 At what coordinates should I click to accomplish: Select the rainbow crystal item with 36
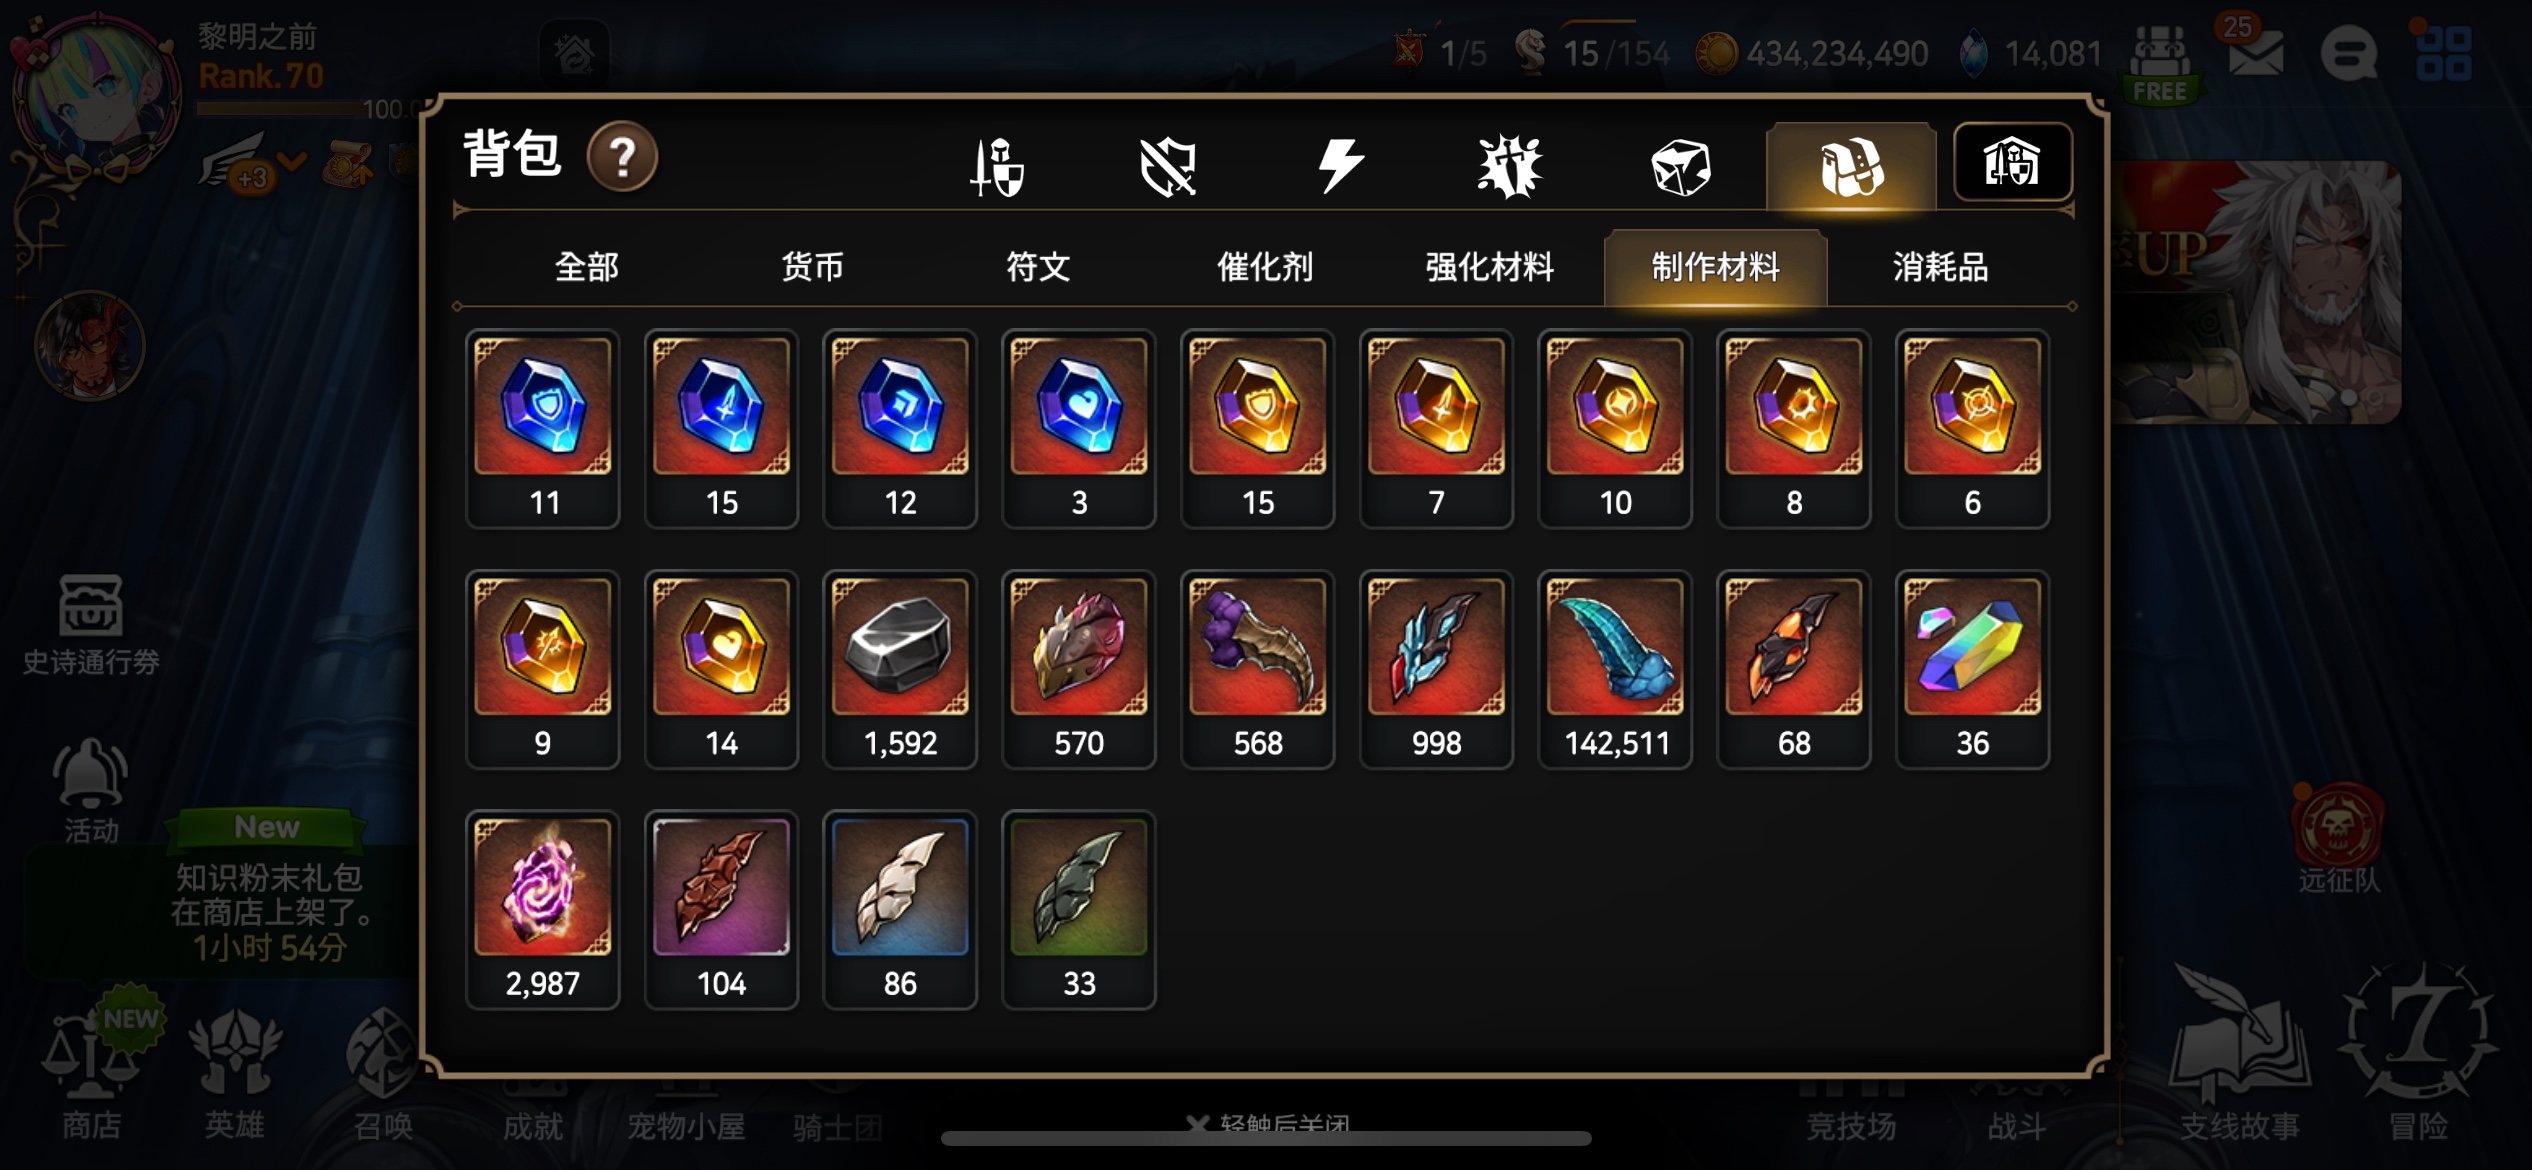(x=1973, y=669)
